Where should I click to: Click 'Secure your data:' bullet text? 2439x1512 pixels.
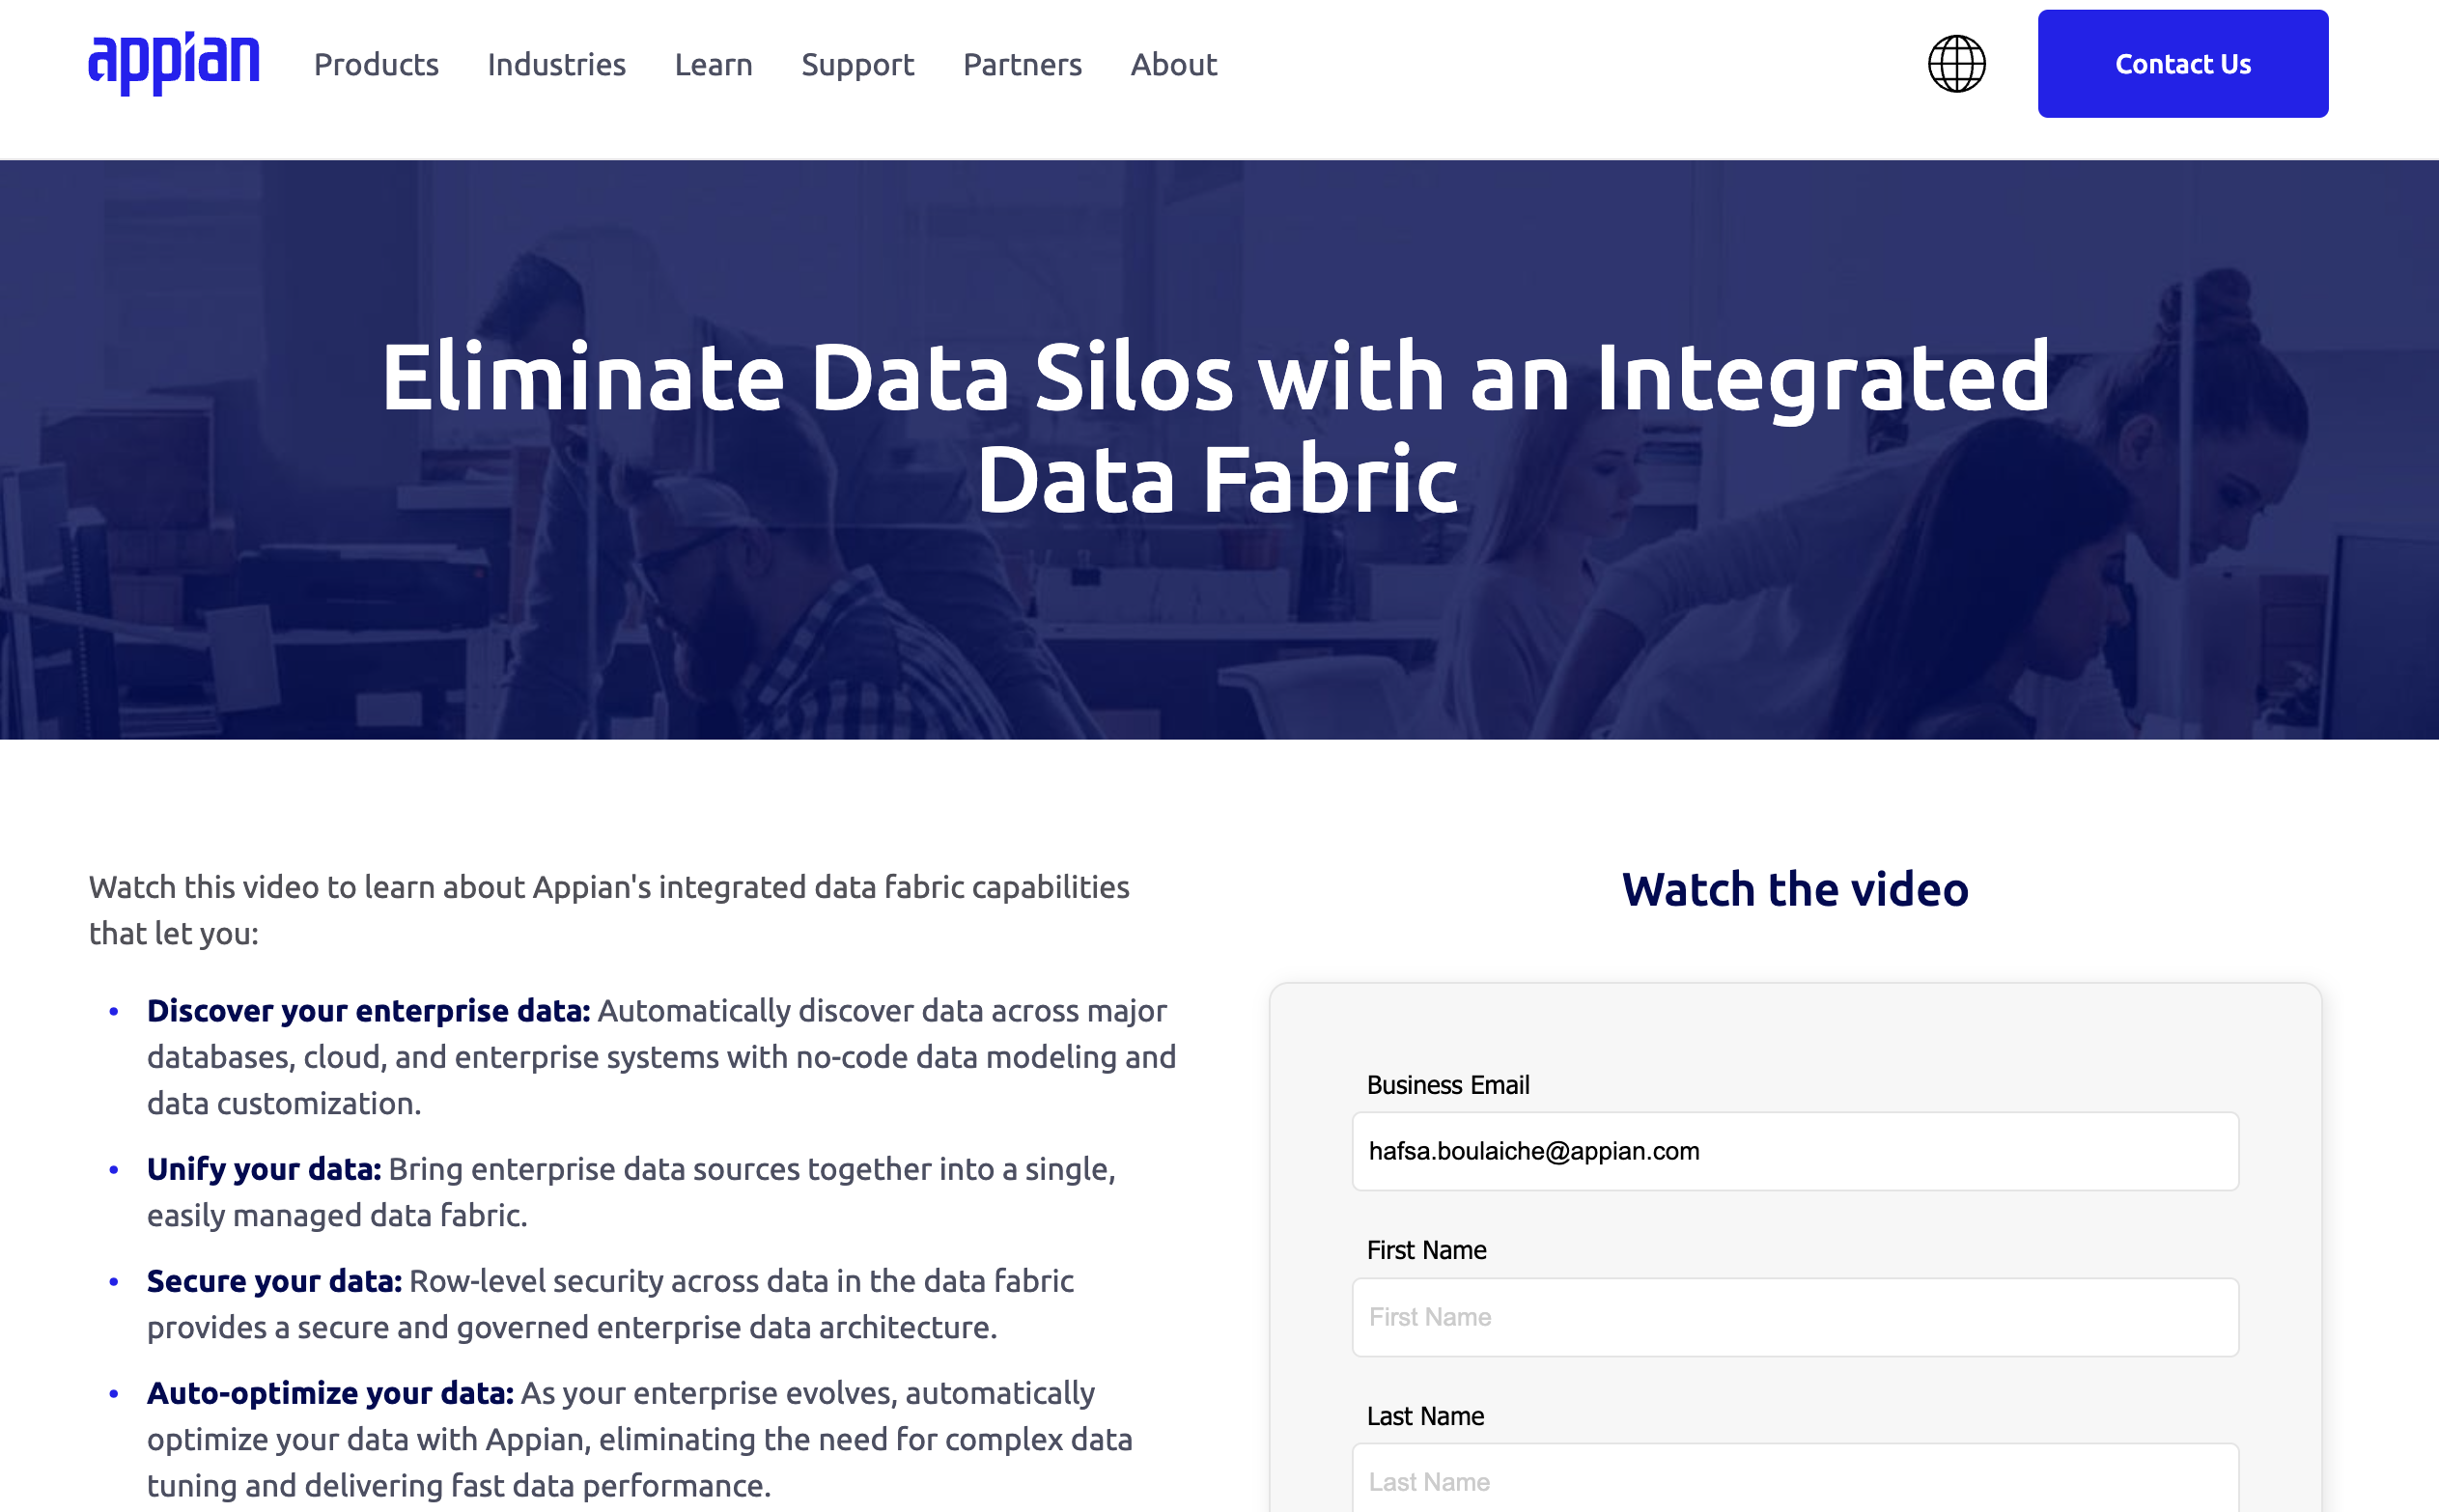tap(274, 1281)
